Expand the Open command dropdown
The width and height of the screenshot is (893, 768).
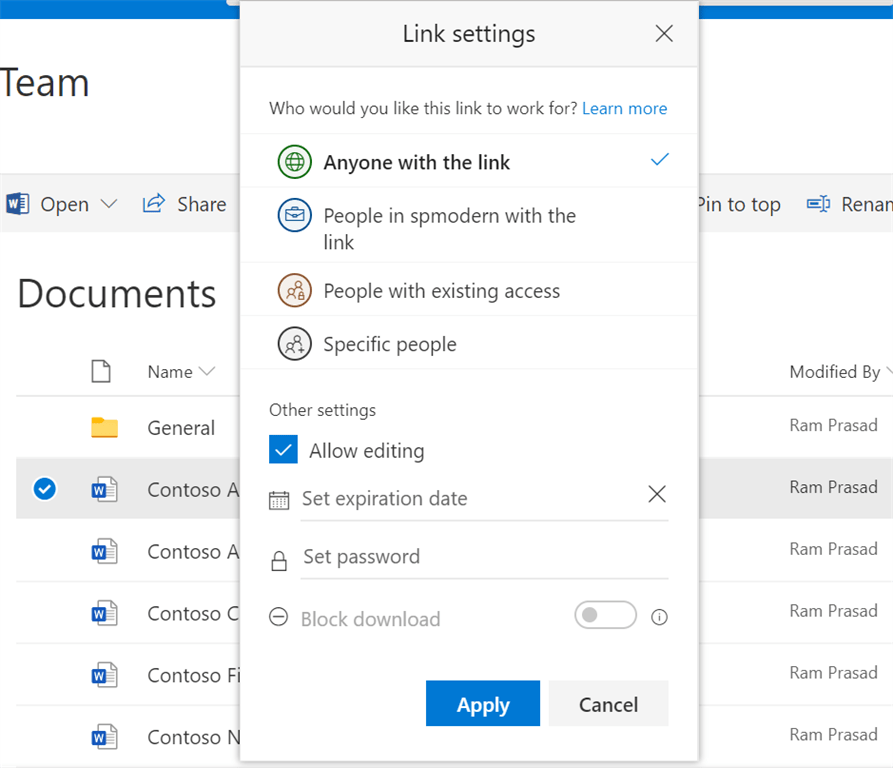click(108, 204)
